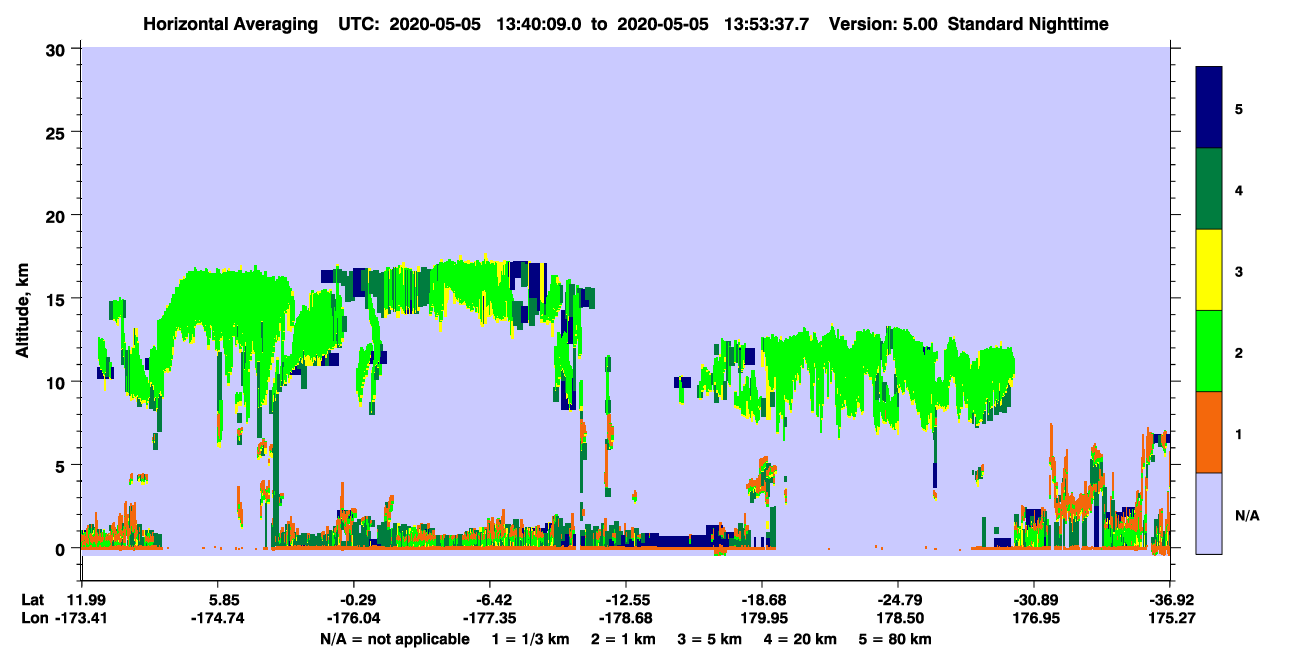Viewport: 1300px width, 667px height.
Task: Click the end time '13:53:37.7' in title
Action: pyautogui.click(x=769, y=23)
